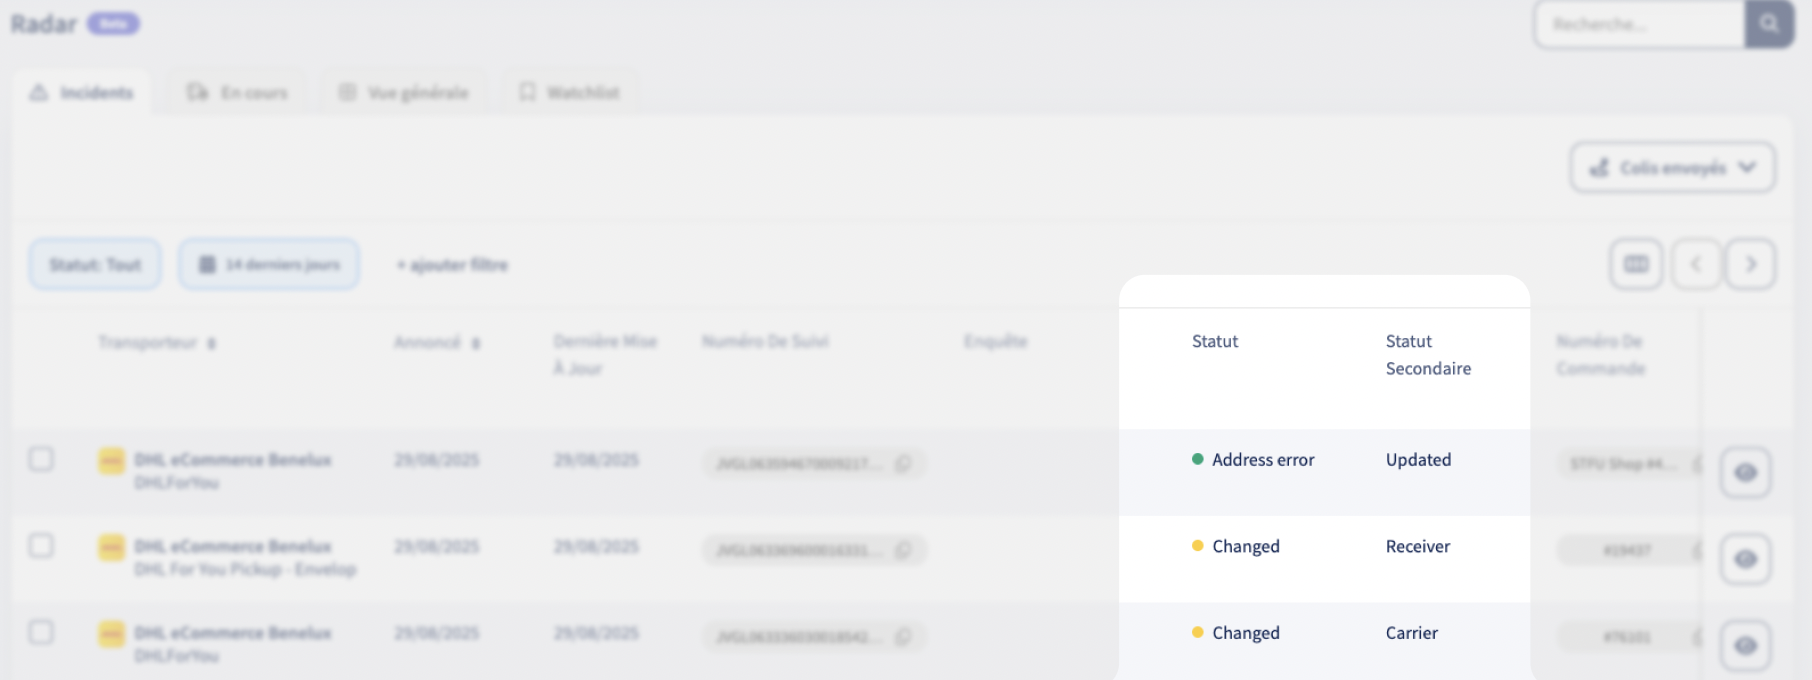This screenshot has height=680, width=1812.
Task: Click the Changed status in the Receiver row
Action: [x=1236, y=546]
